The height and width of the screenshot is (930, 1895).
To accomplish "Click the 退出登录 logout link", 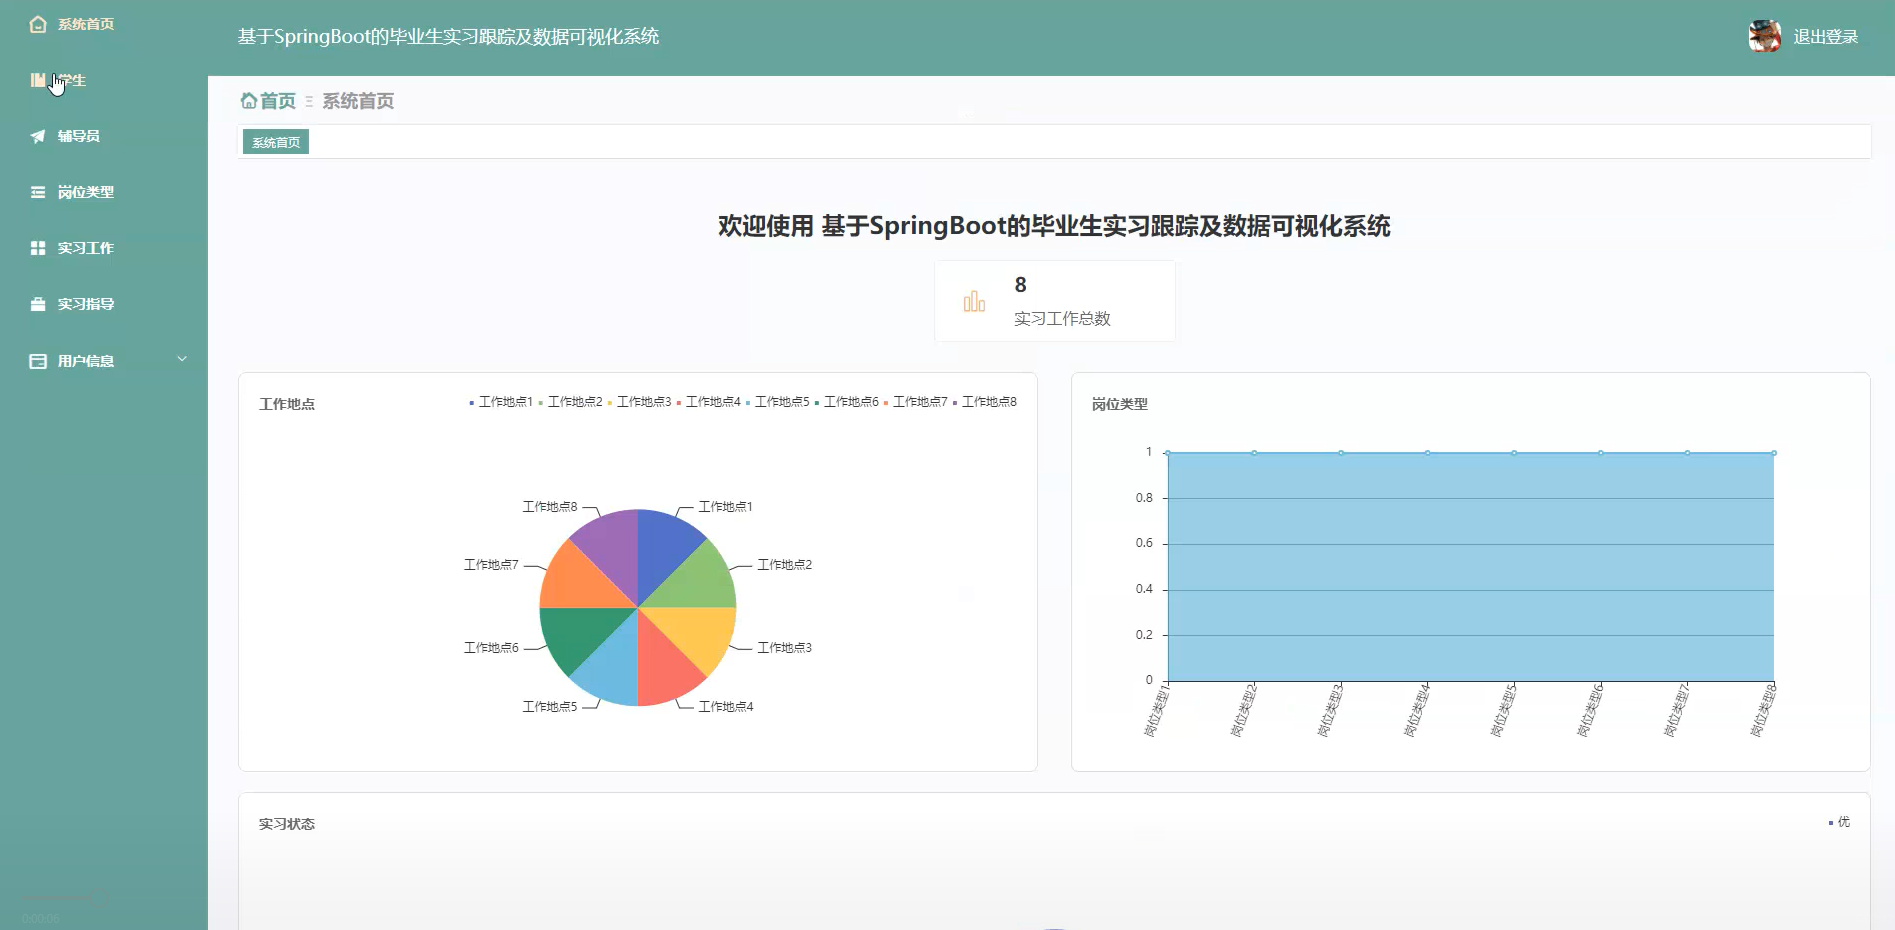I will [1825, 37].
